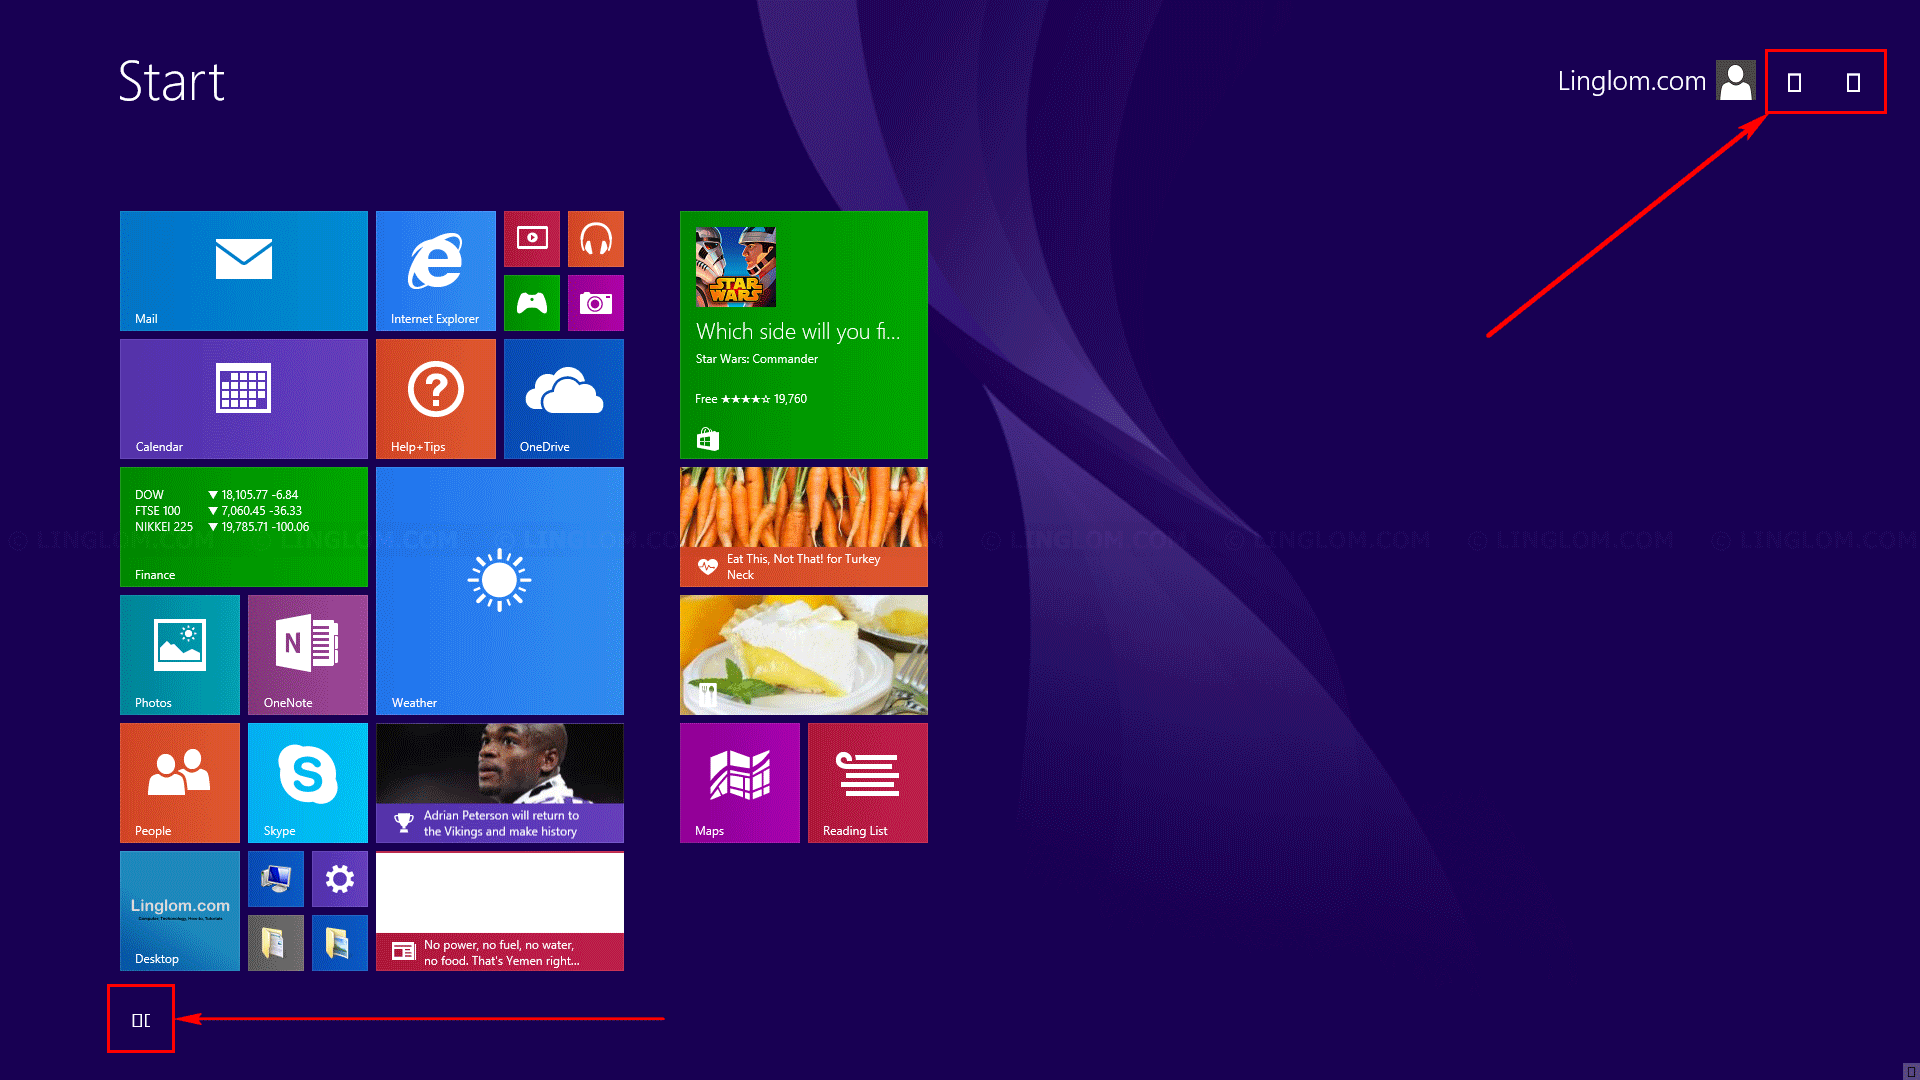Start Skype

(307, 782)
